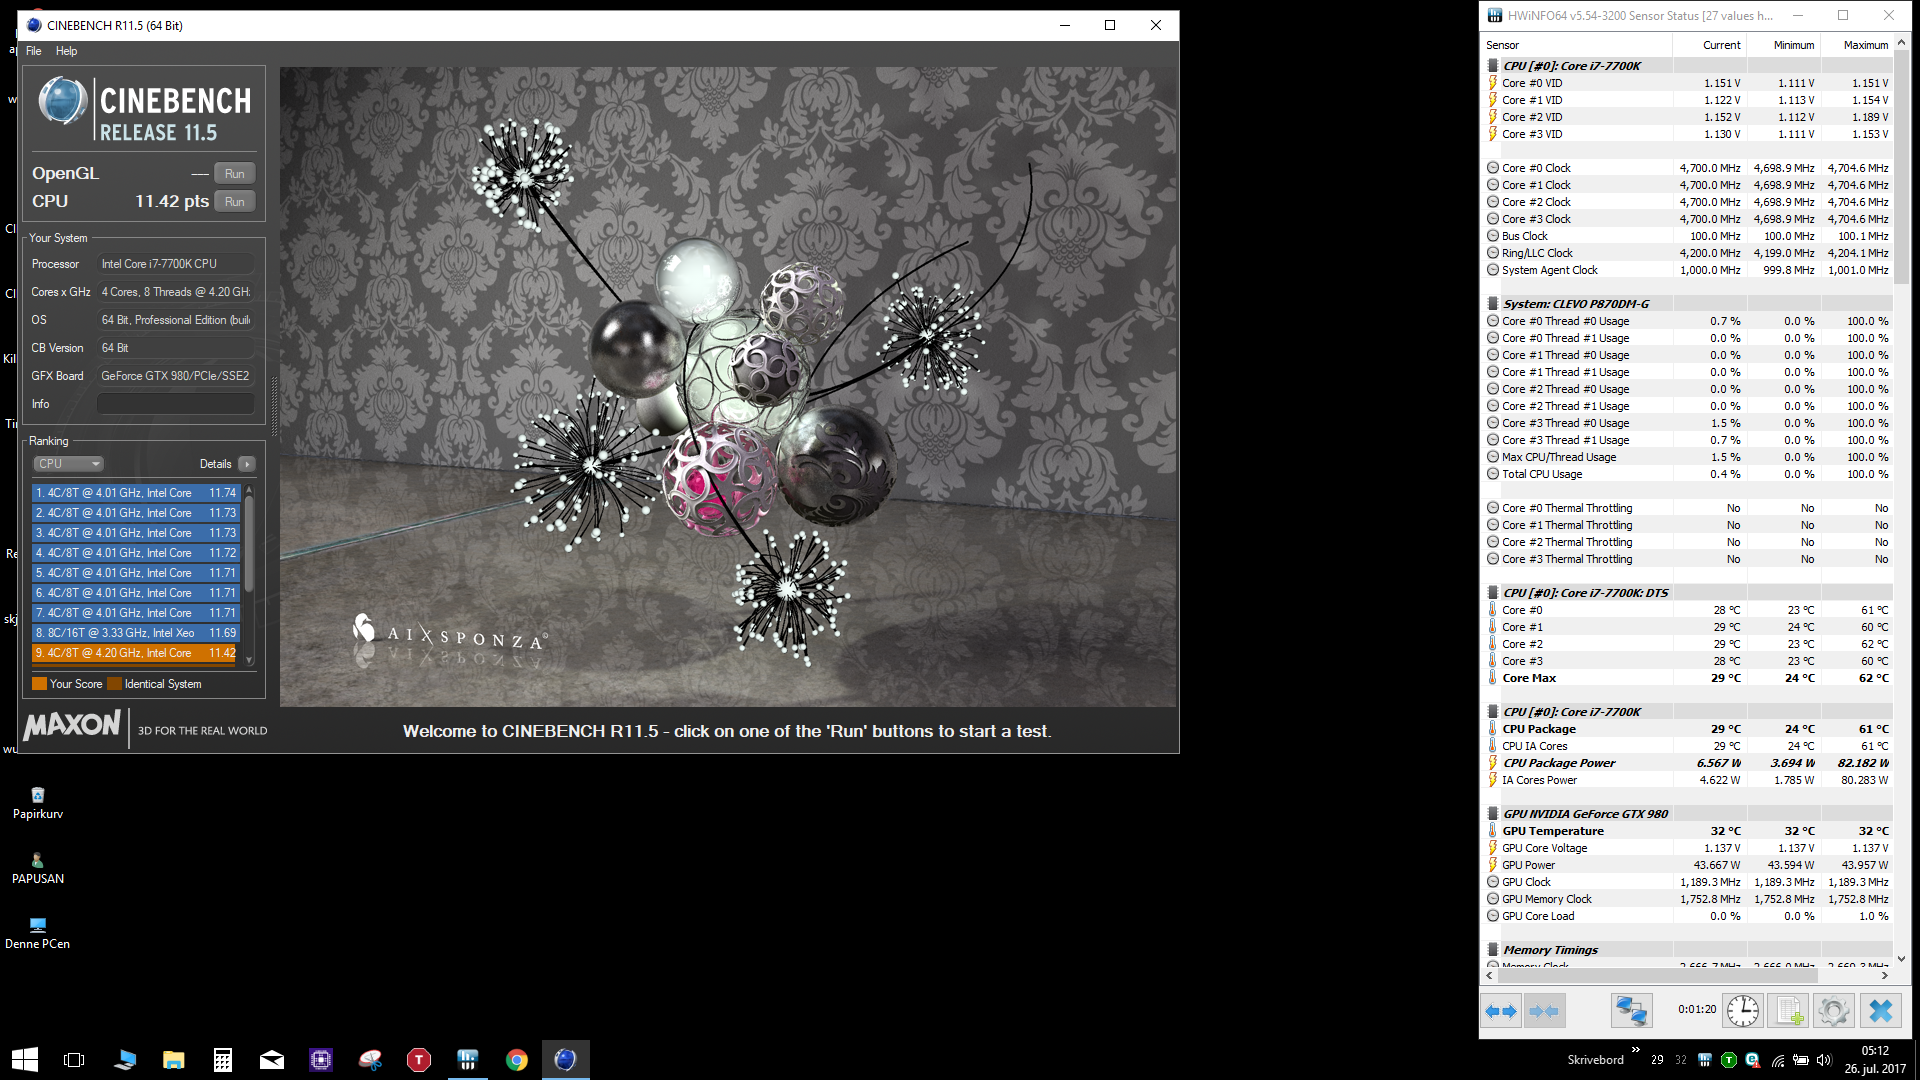Open the CPU ranking dropdown
Screen dimensions: 1920x1080
pos(69,464)
